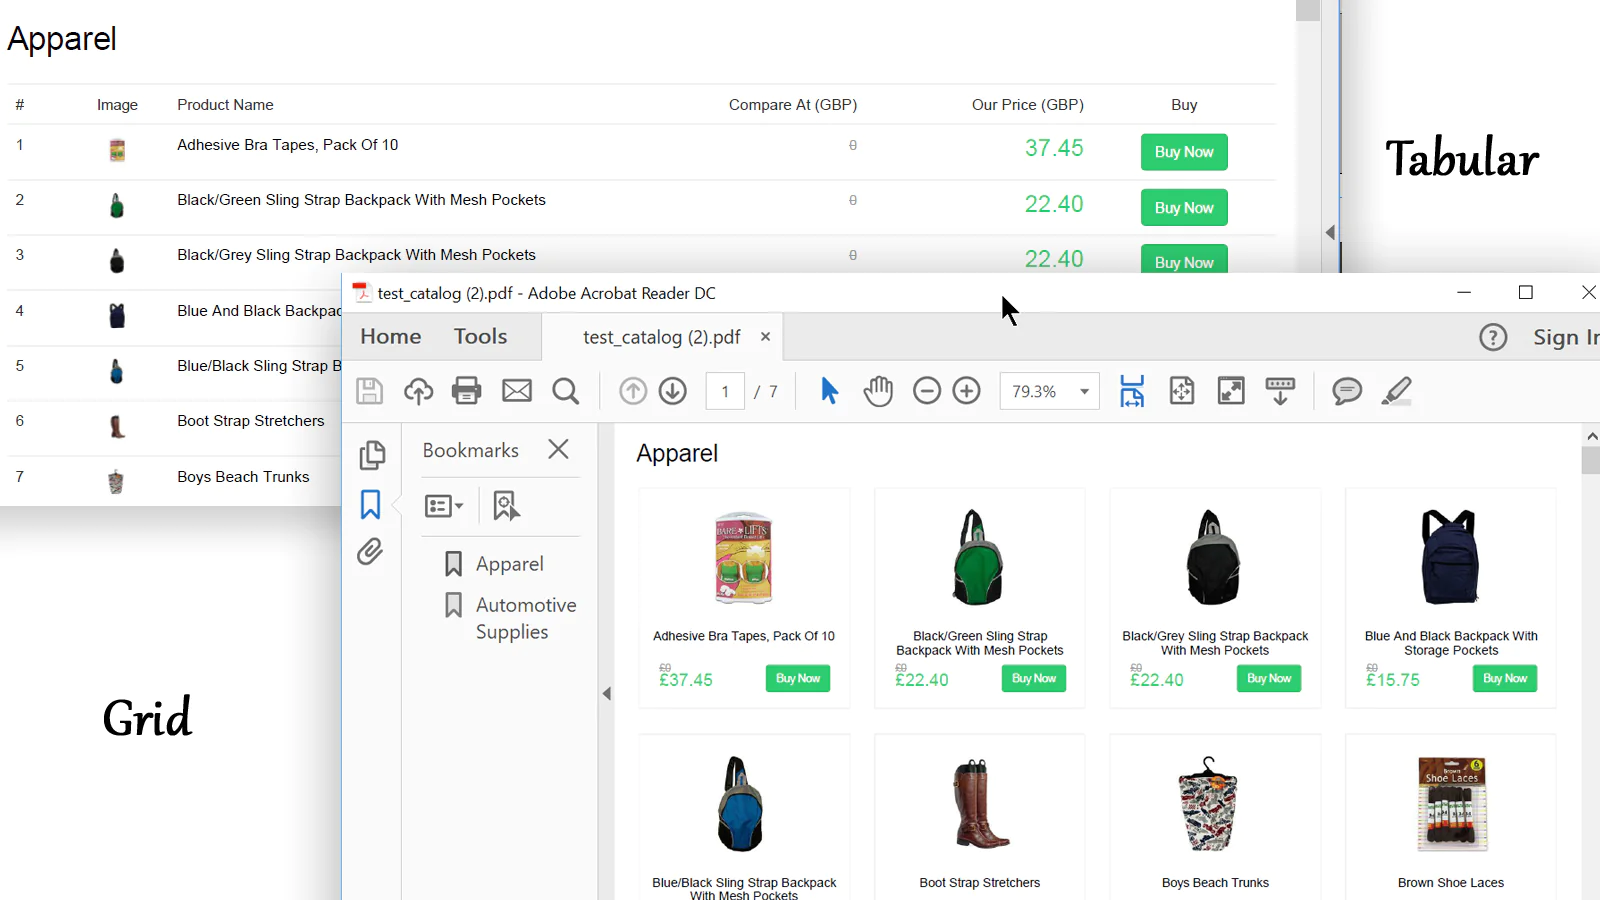Click the page number input field
Screen dimensions: 1600x900
(x=725, y=391)
